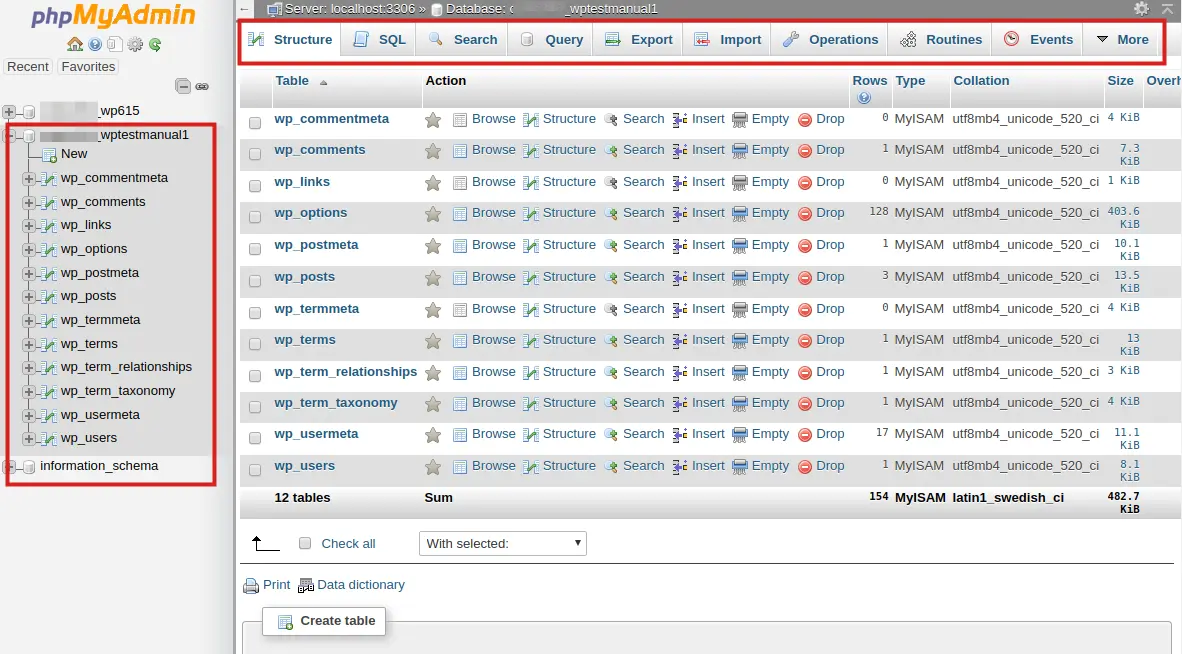Image resolution: width=1182 pixels, height=654 pixels.
Task: Click the Create table button
Action: [324, 620]
